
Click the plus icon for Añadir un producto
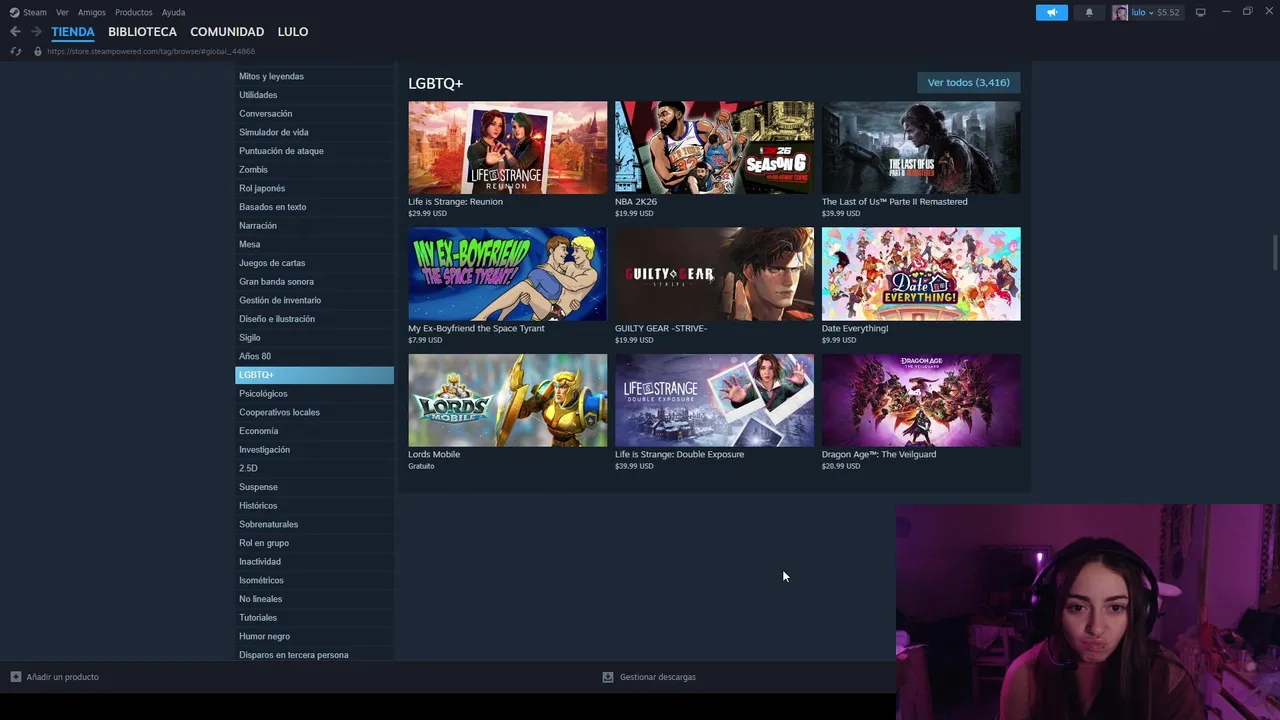16,677
